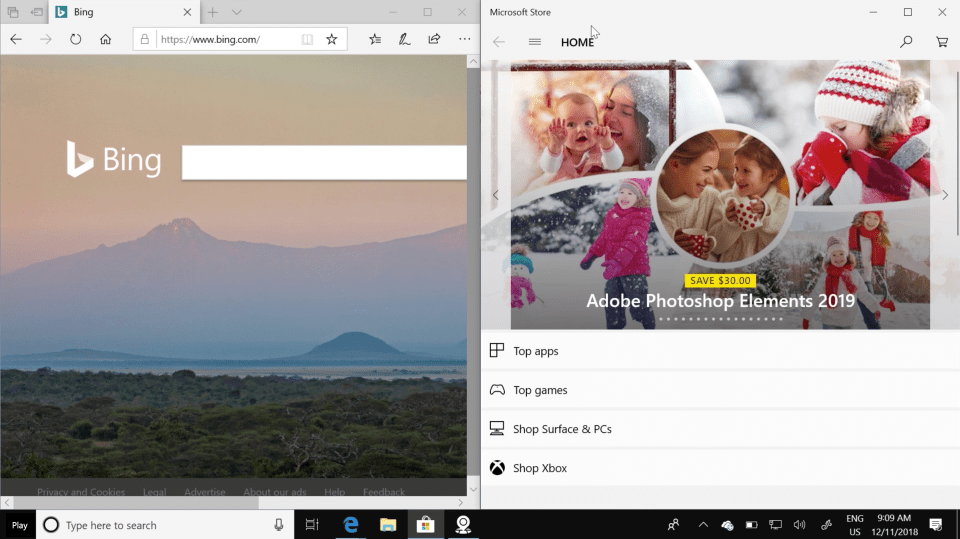Open network tray icon

point(775,525)
